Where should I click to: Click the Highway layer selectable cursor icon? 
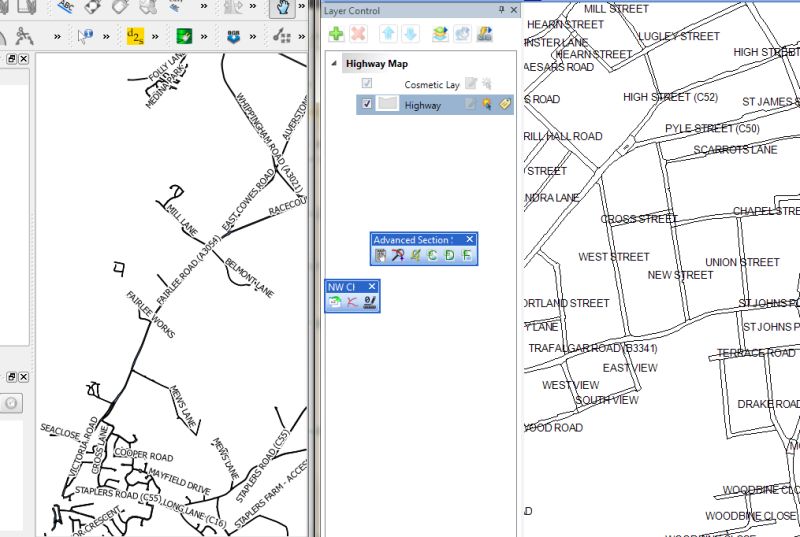[x=487, y=105]
